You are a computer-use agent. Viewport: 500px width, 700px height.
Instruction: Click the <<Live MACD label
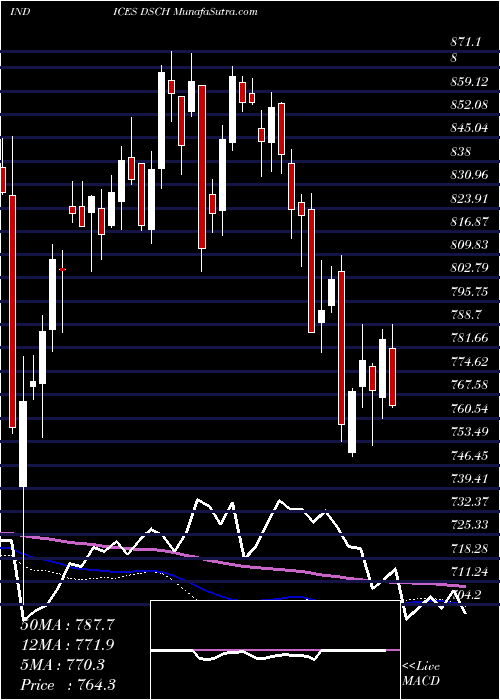pyautogui.click(x=421, y=673)
